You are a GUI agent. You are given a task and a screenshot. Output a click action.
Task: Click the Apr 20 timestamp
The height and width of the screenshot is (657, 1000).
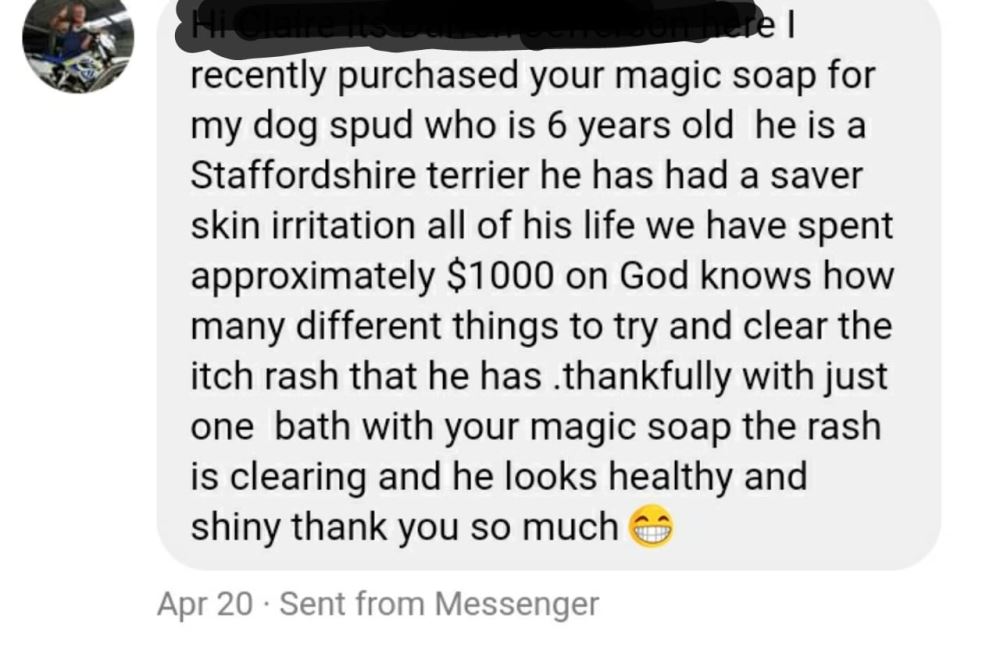(205, 603)
